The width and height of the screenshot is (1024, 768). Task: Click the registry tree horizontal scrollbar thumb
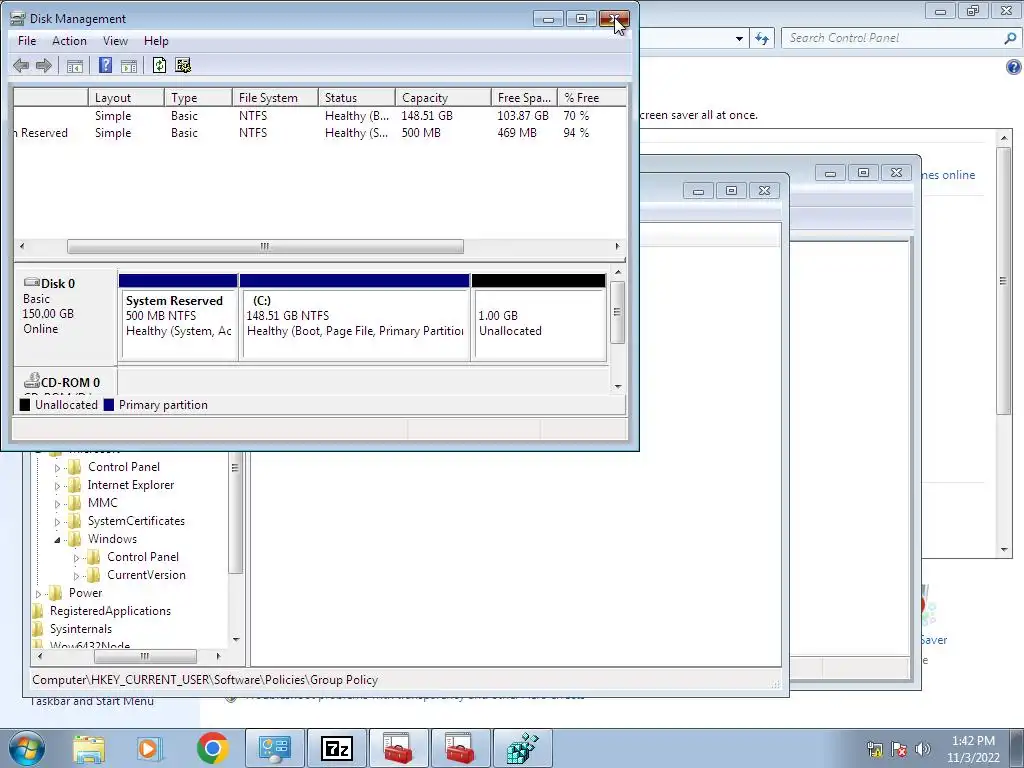pos(145,656)
